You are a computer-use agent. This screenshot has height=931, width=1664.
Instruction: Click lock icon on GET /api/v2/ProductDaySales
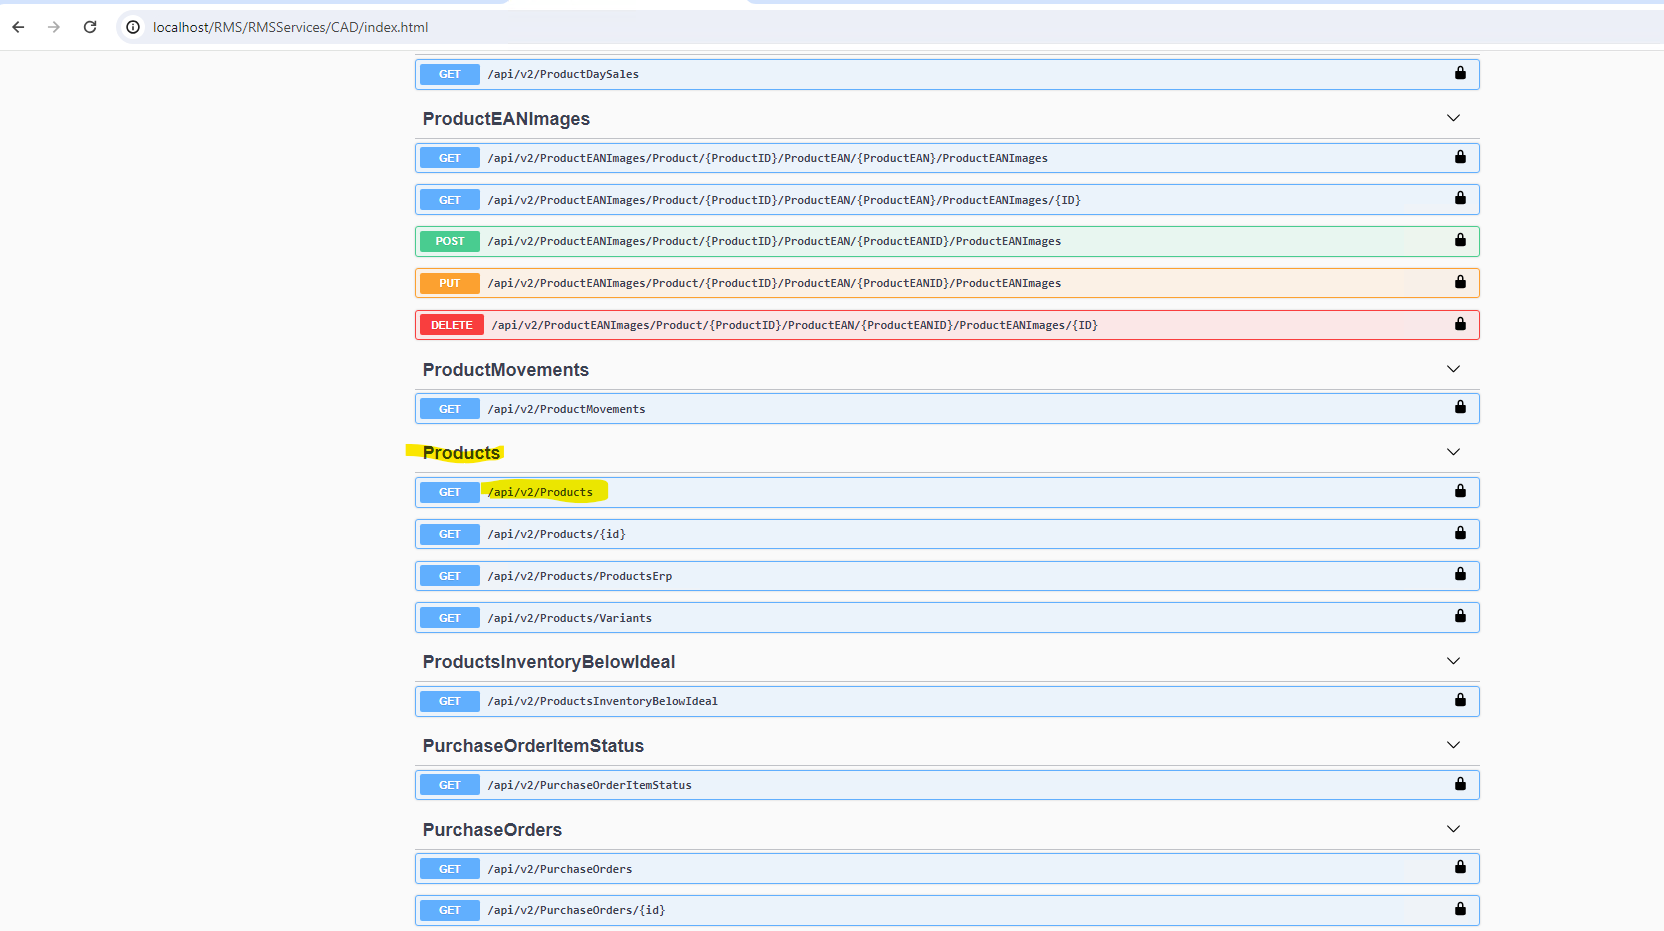pyautogui.click(x=1460, y=73)
